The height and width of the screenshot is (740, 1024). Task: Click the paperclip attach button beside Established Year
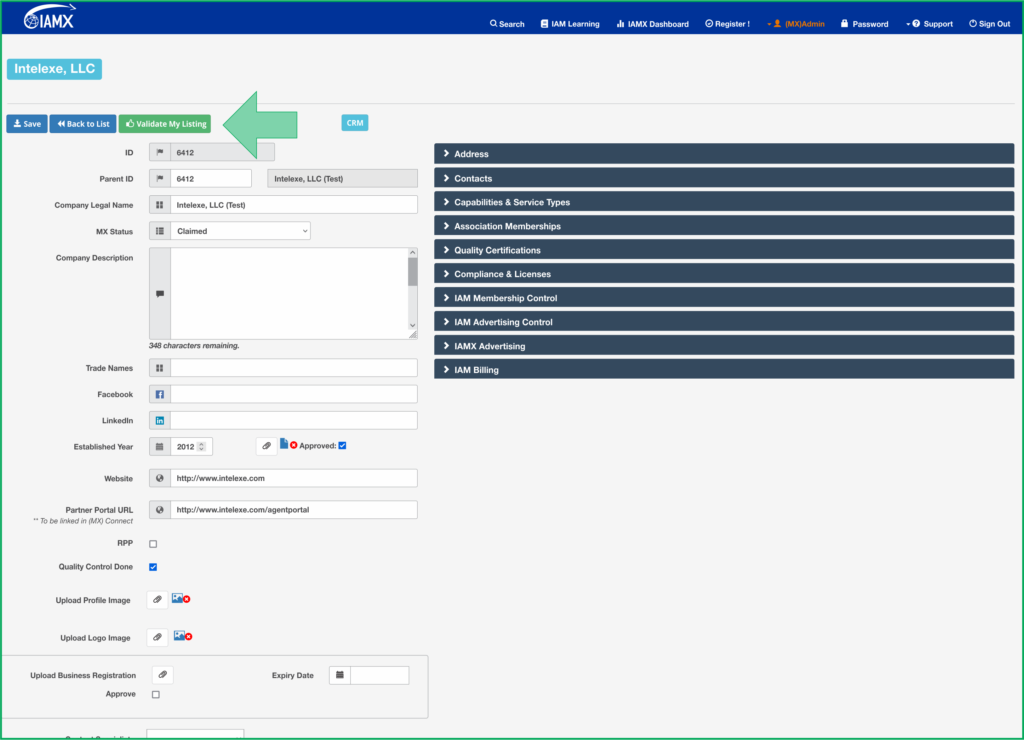266,445
